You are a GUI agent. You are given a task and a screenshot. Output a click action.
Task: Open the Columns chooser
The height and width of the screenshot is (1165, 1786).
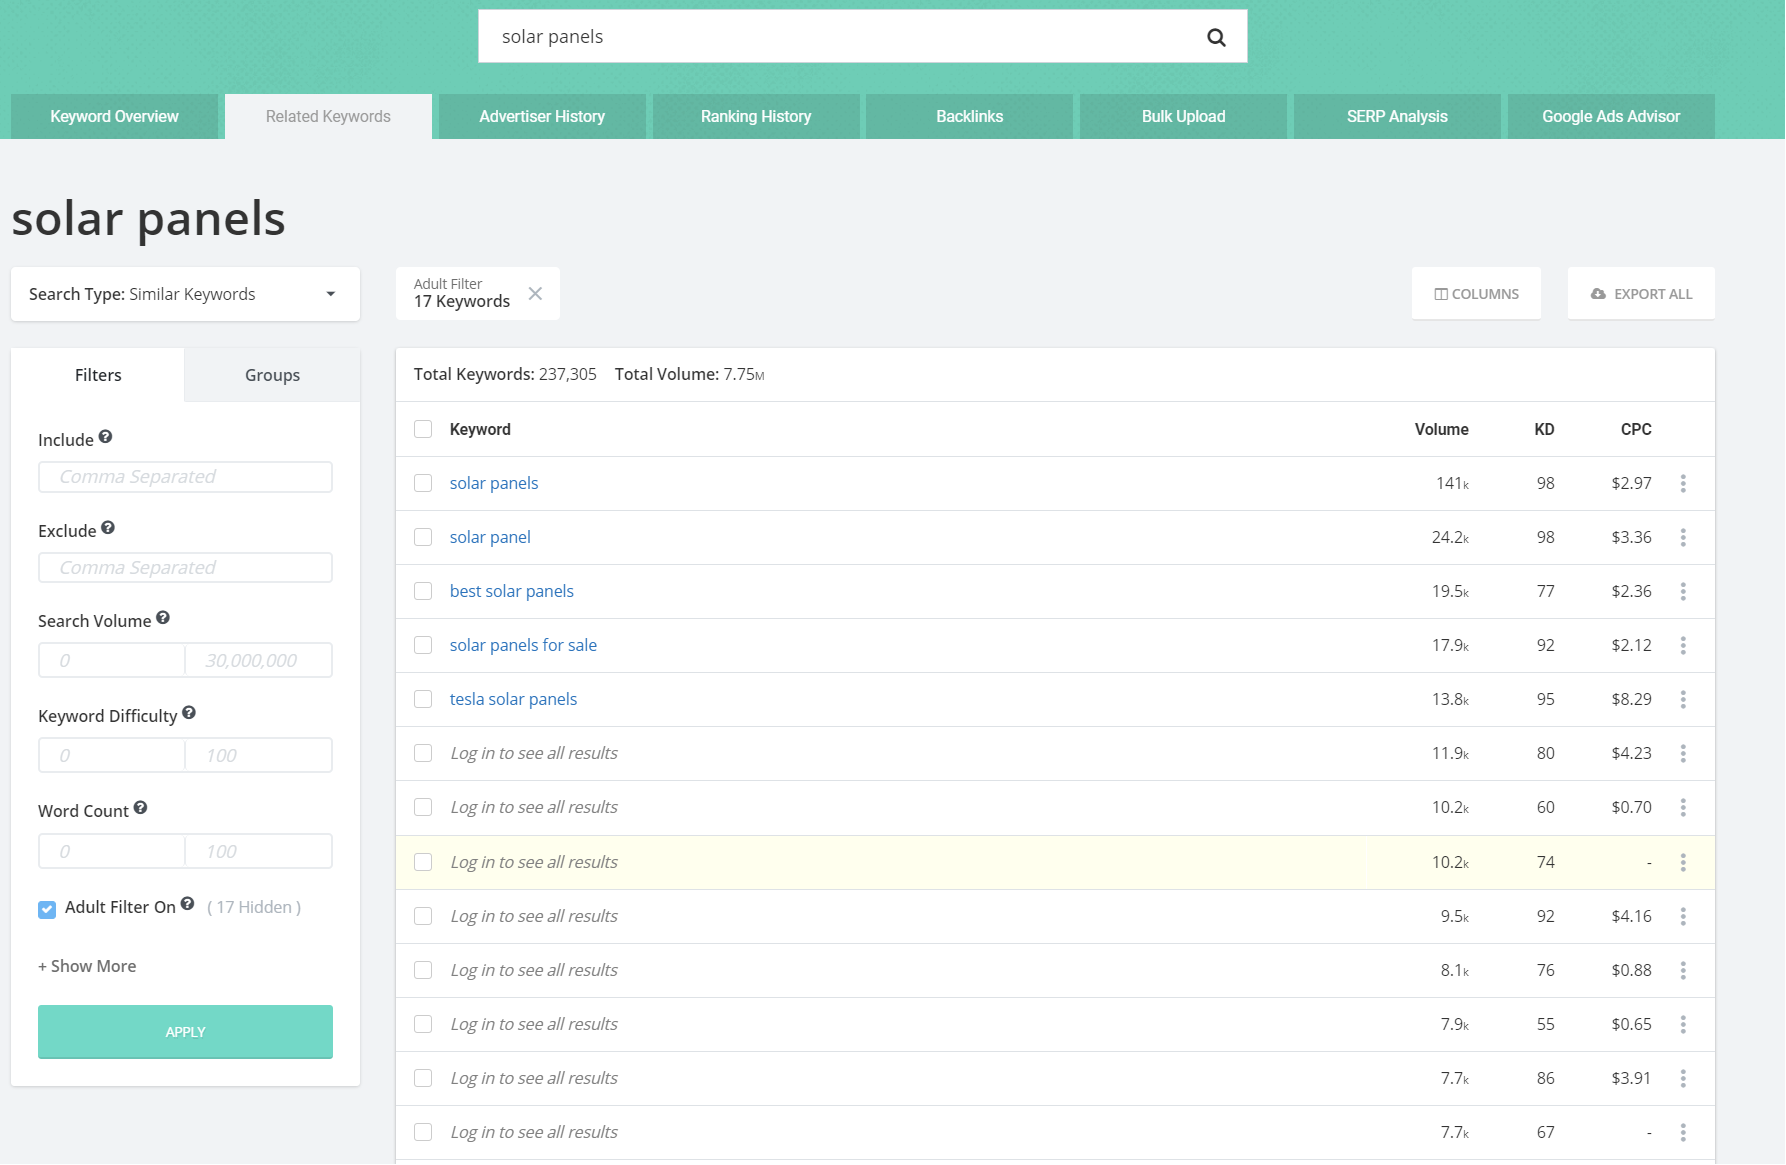pyautogui.click(x=1476, y=294)
